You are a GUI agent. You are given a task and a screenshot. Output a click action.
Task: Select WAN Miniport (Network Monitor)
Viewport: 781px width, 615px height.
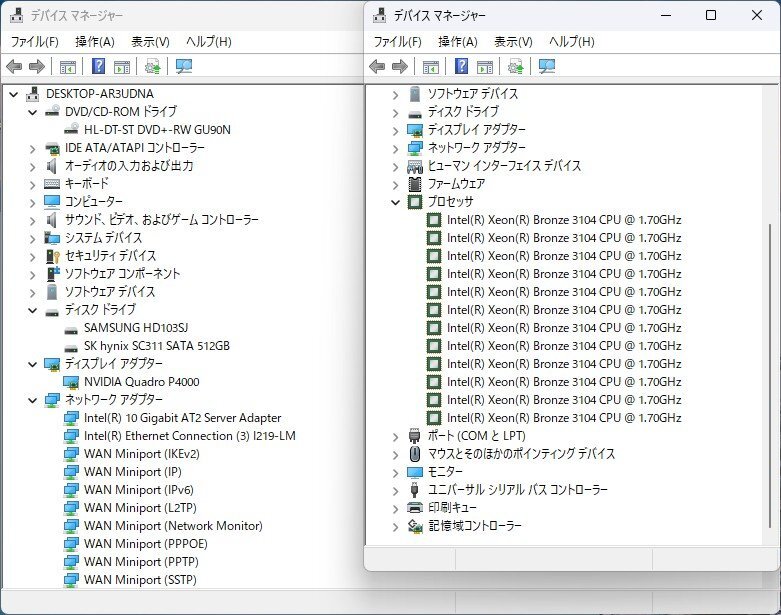173,526
